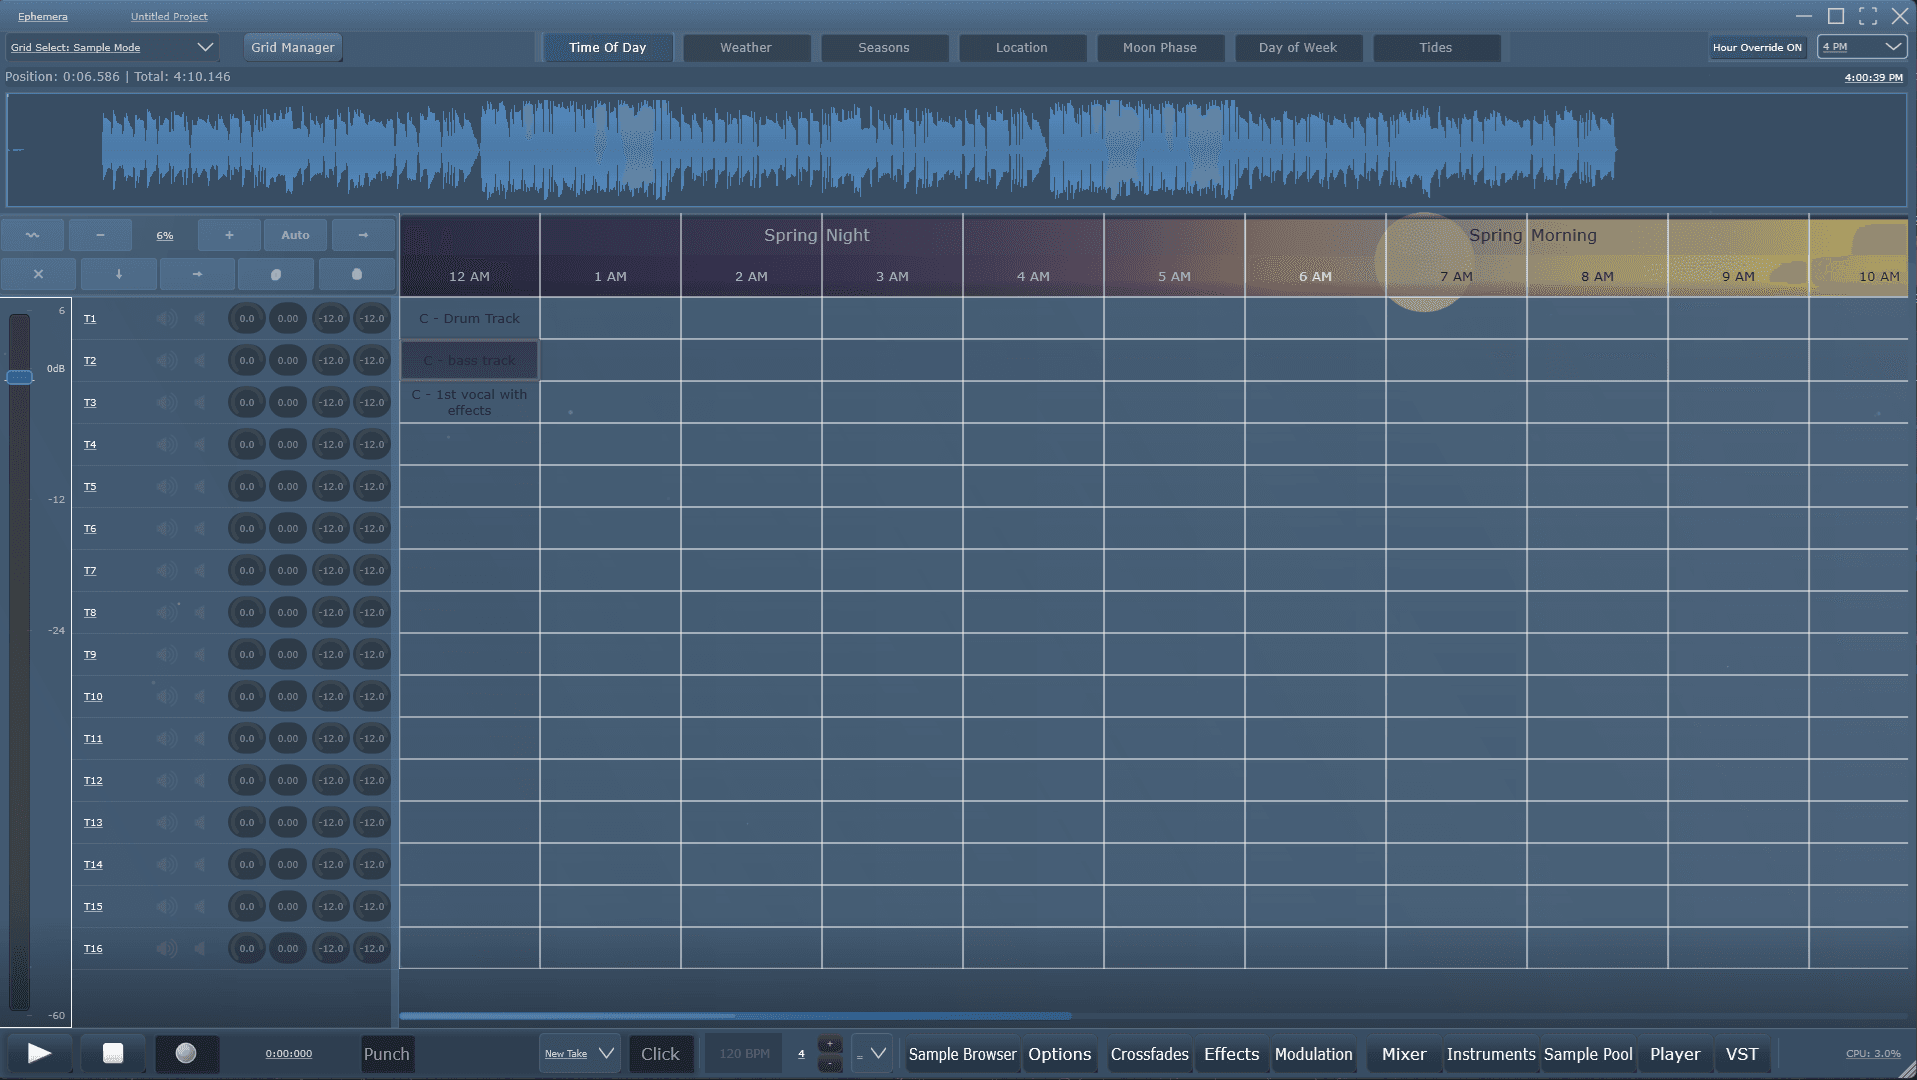This screenshot has width=1917, height=1080.
Task: Expand the 4 PM hour dropdown
Action: (1861, 47)
